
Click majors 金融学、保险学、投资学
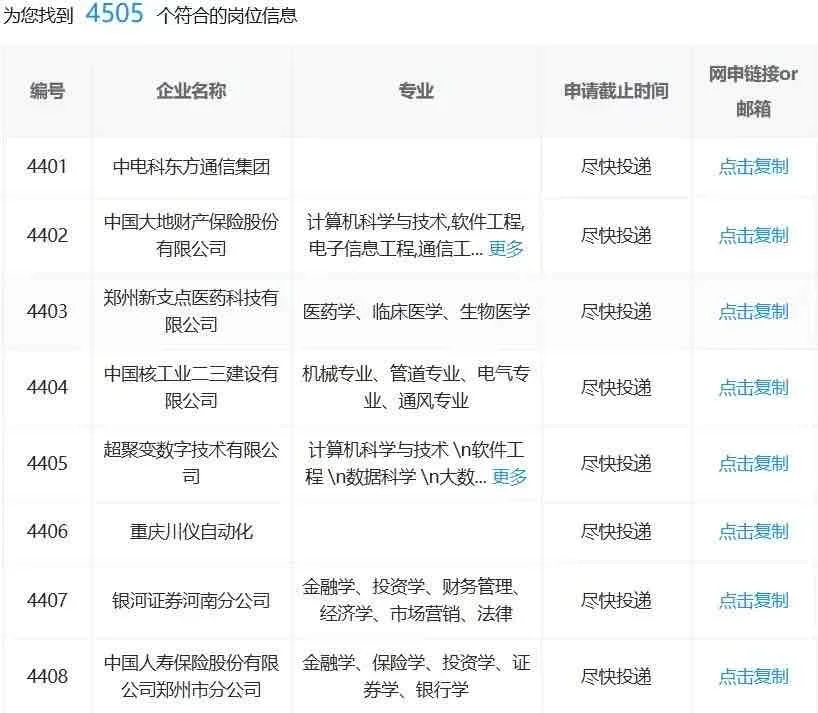[x=416, y=676]
